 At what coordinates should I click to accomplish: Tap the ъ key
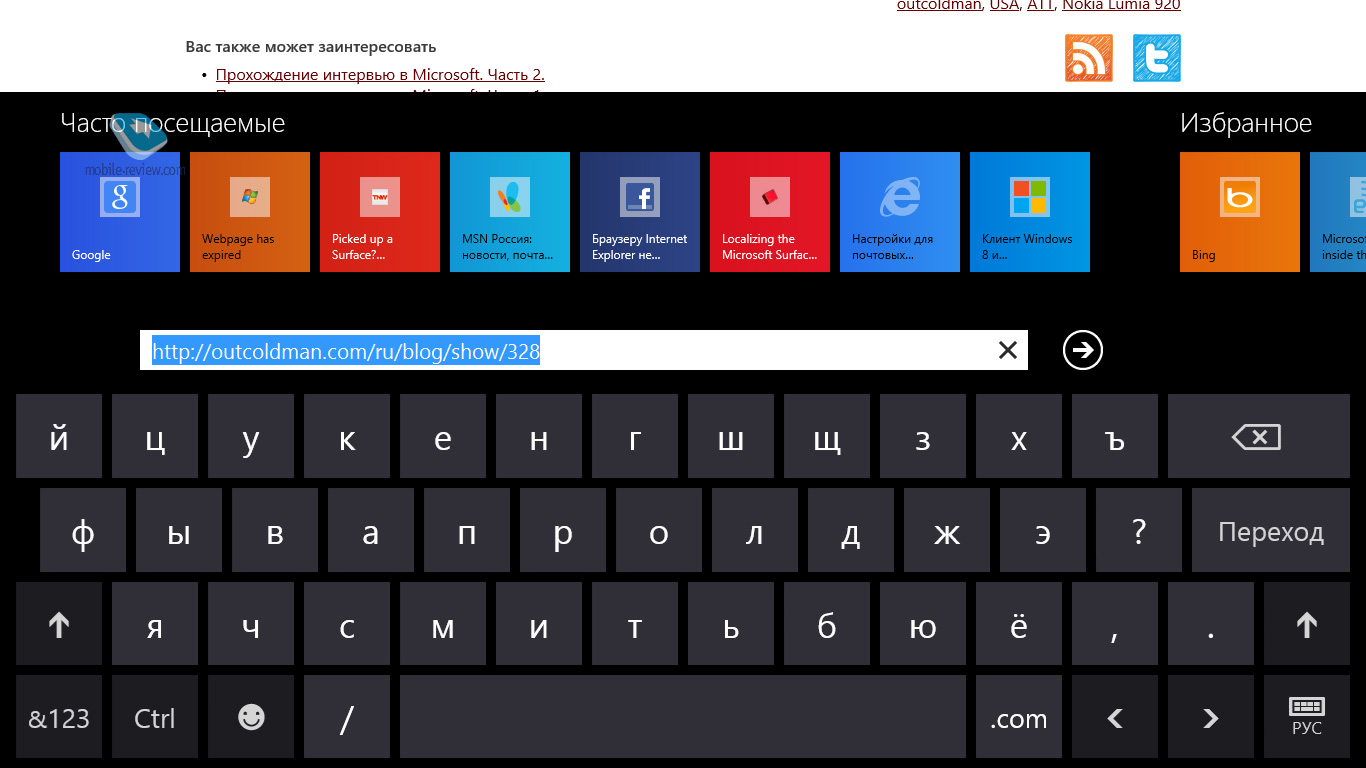tap(1115, 436)
